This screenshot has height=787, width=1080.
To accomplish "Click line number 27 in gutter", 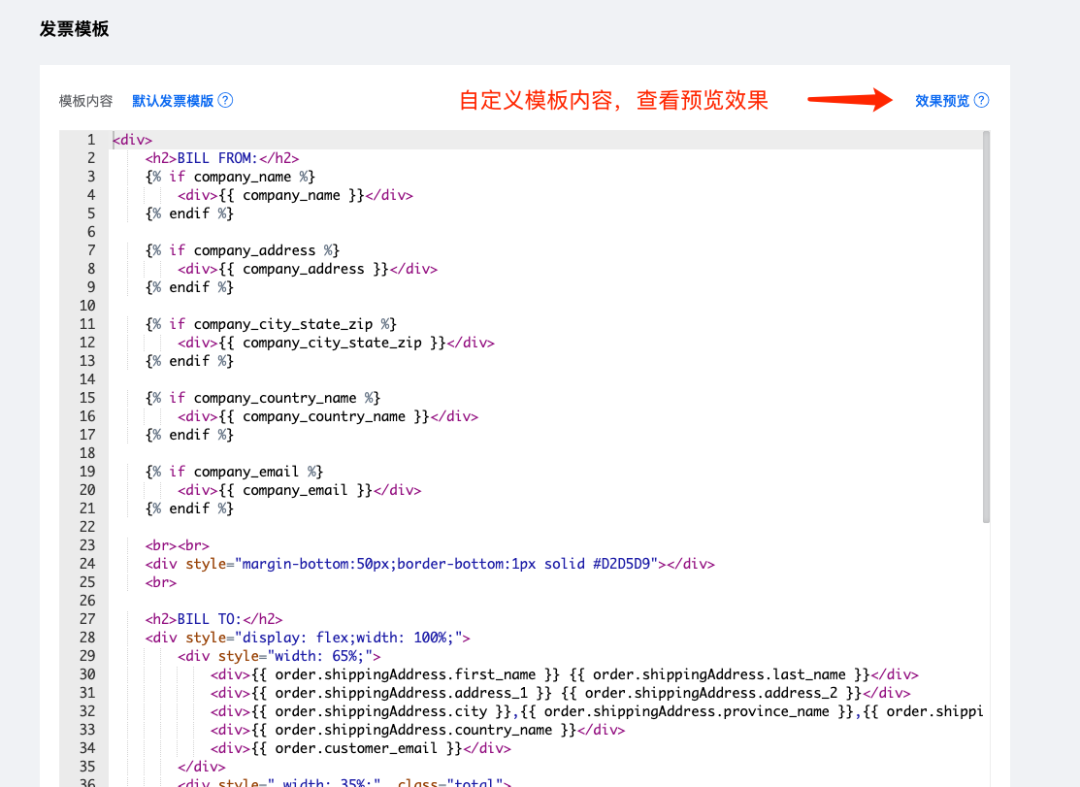I will [x=87, y=619].
